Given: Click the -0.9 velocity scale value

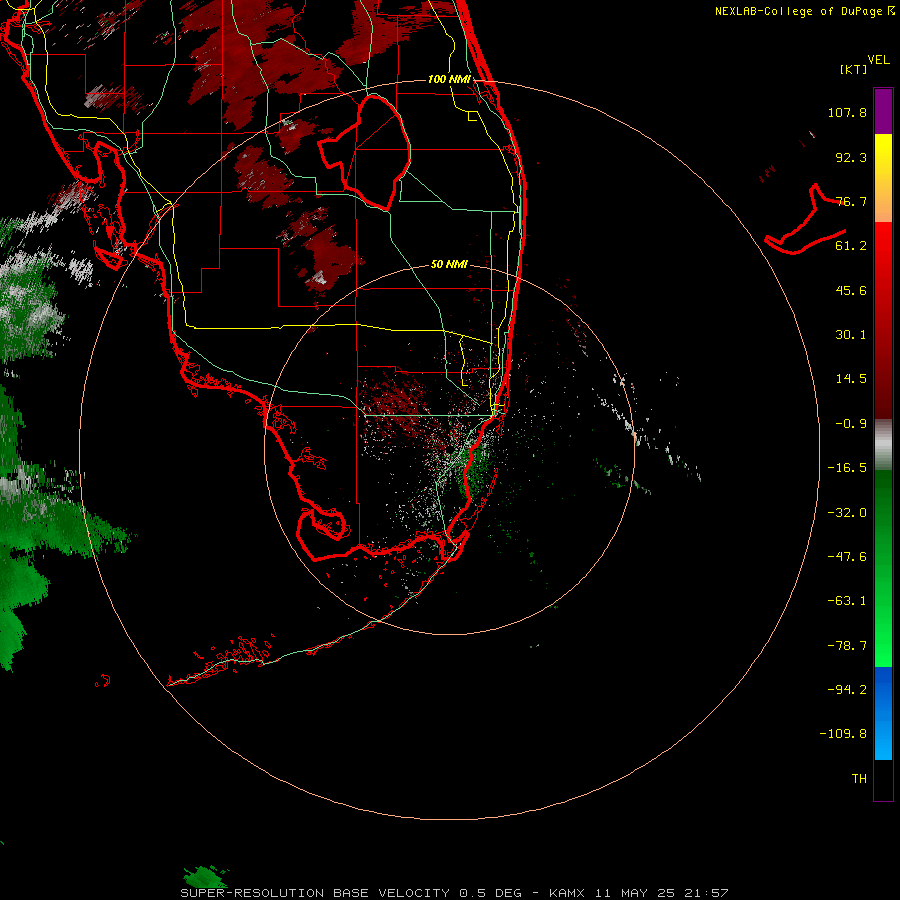Looking at the screenshot, I should [851, 424].
